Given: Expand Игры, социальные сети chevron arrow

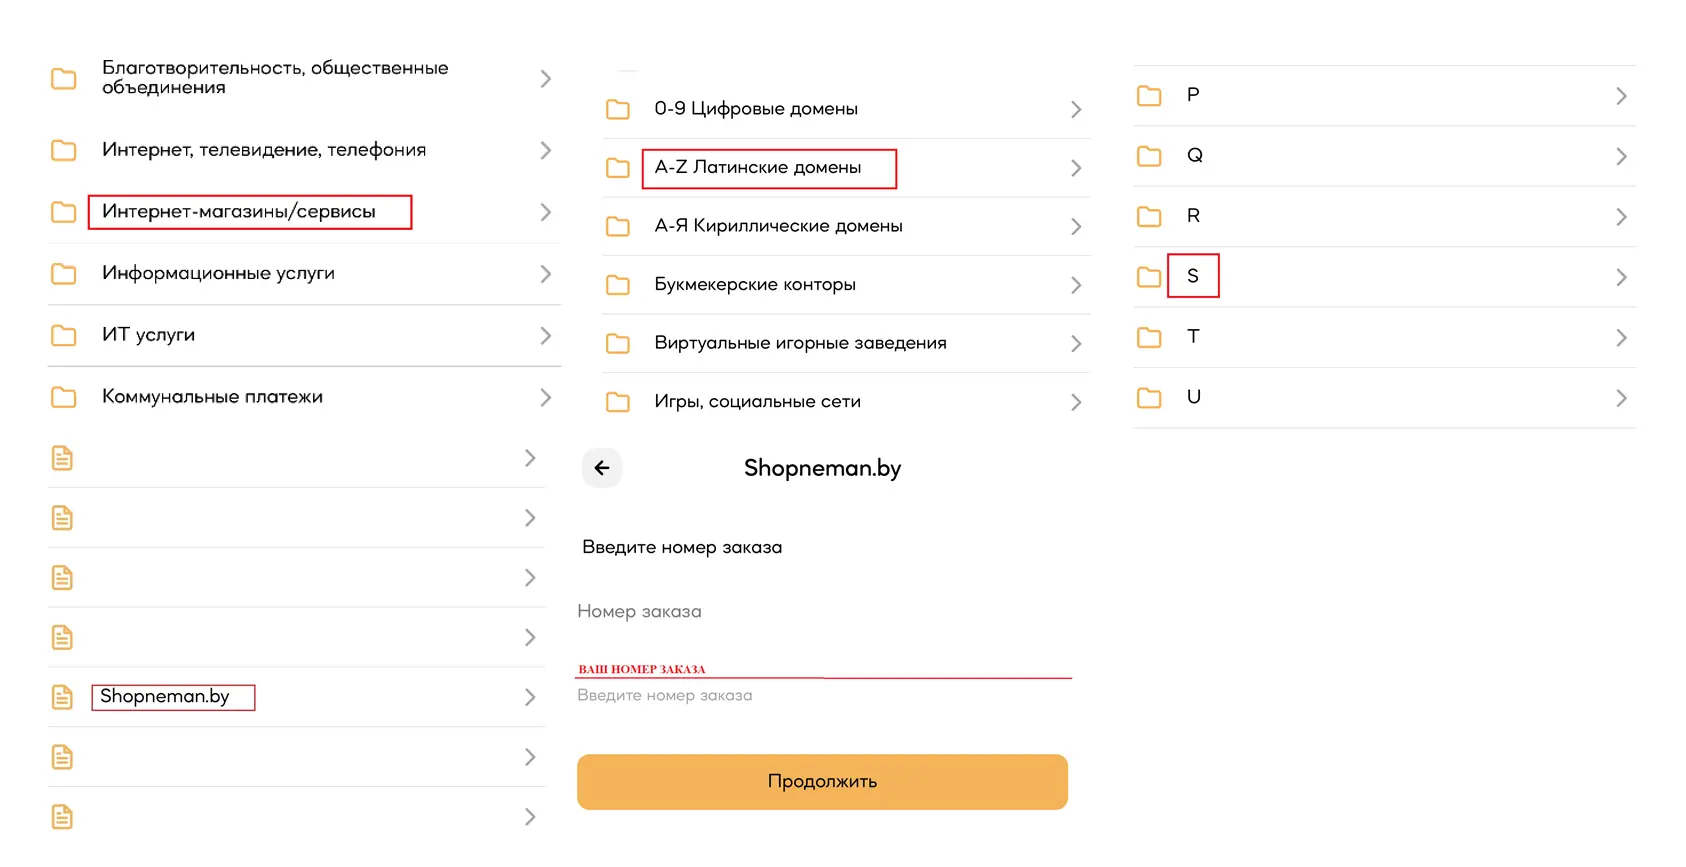Looking at the screenshot, I should click(1076, 402).
